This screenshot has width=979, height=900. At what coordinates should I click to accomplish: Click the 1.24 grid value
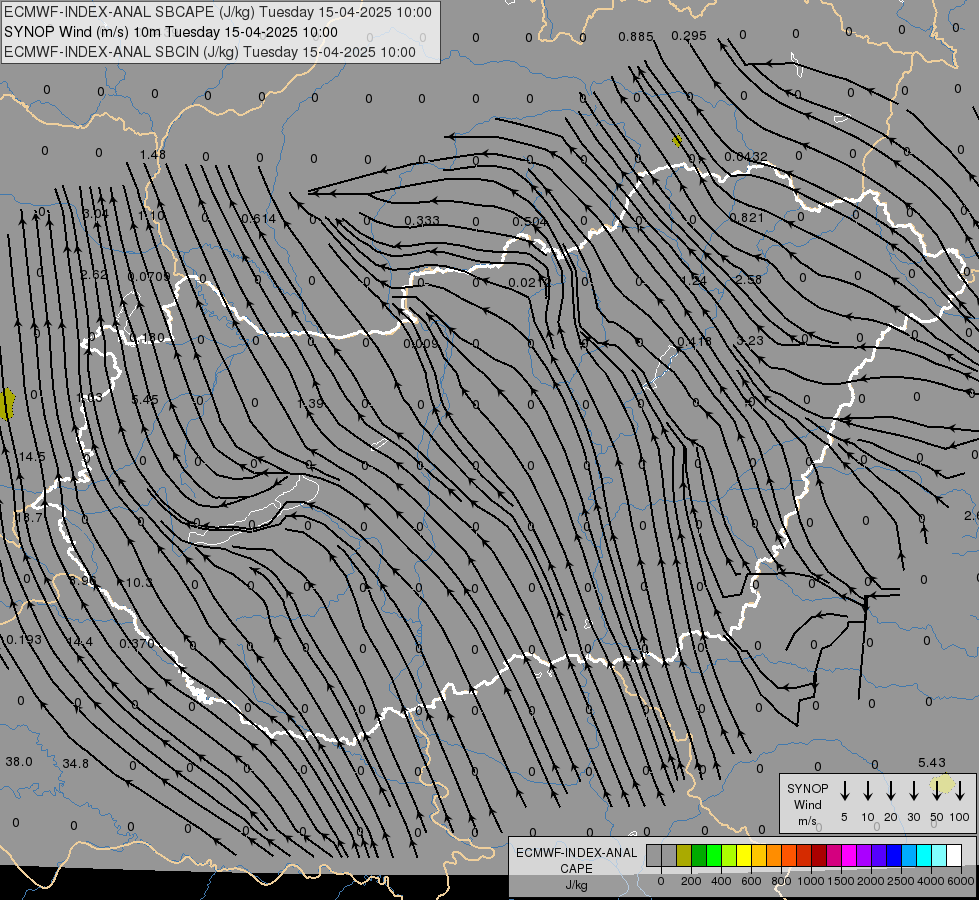[694, 281]
